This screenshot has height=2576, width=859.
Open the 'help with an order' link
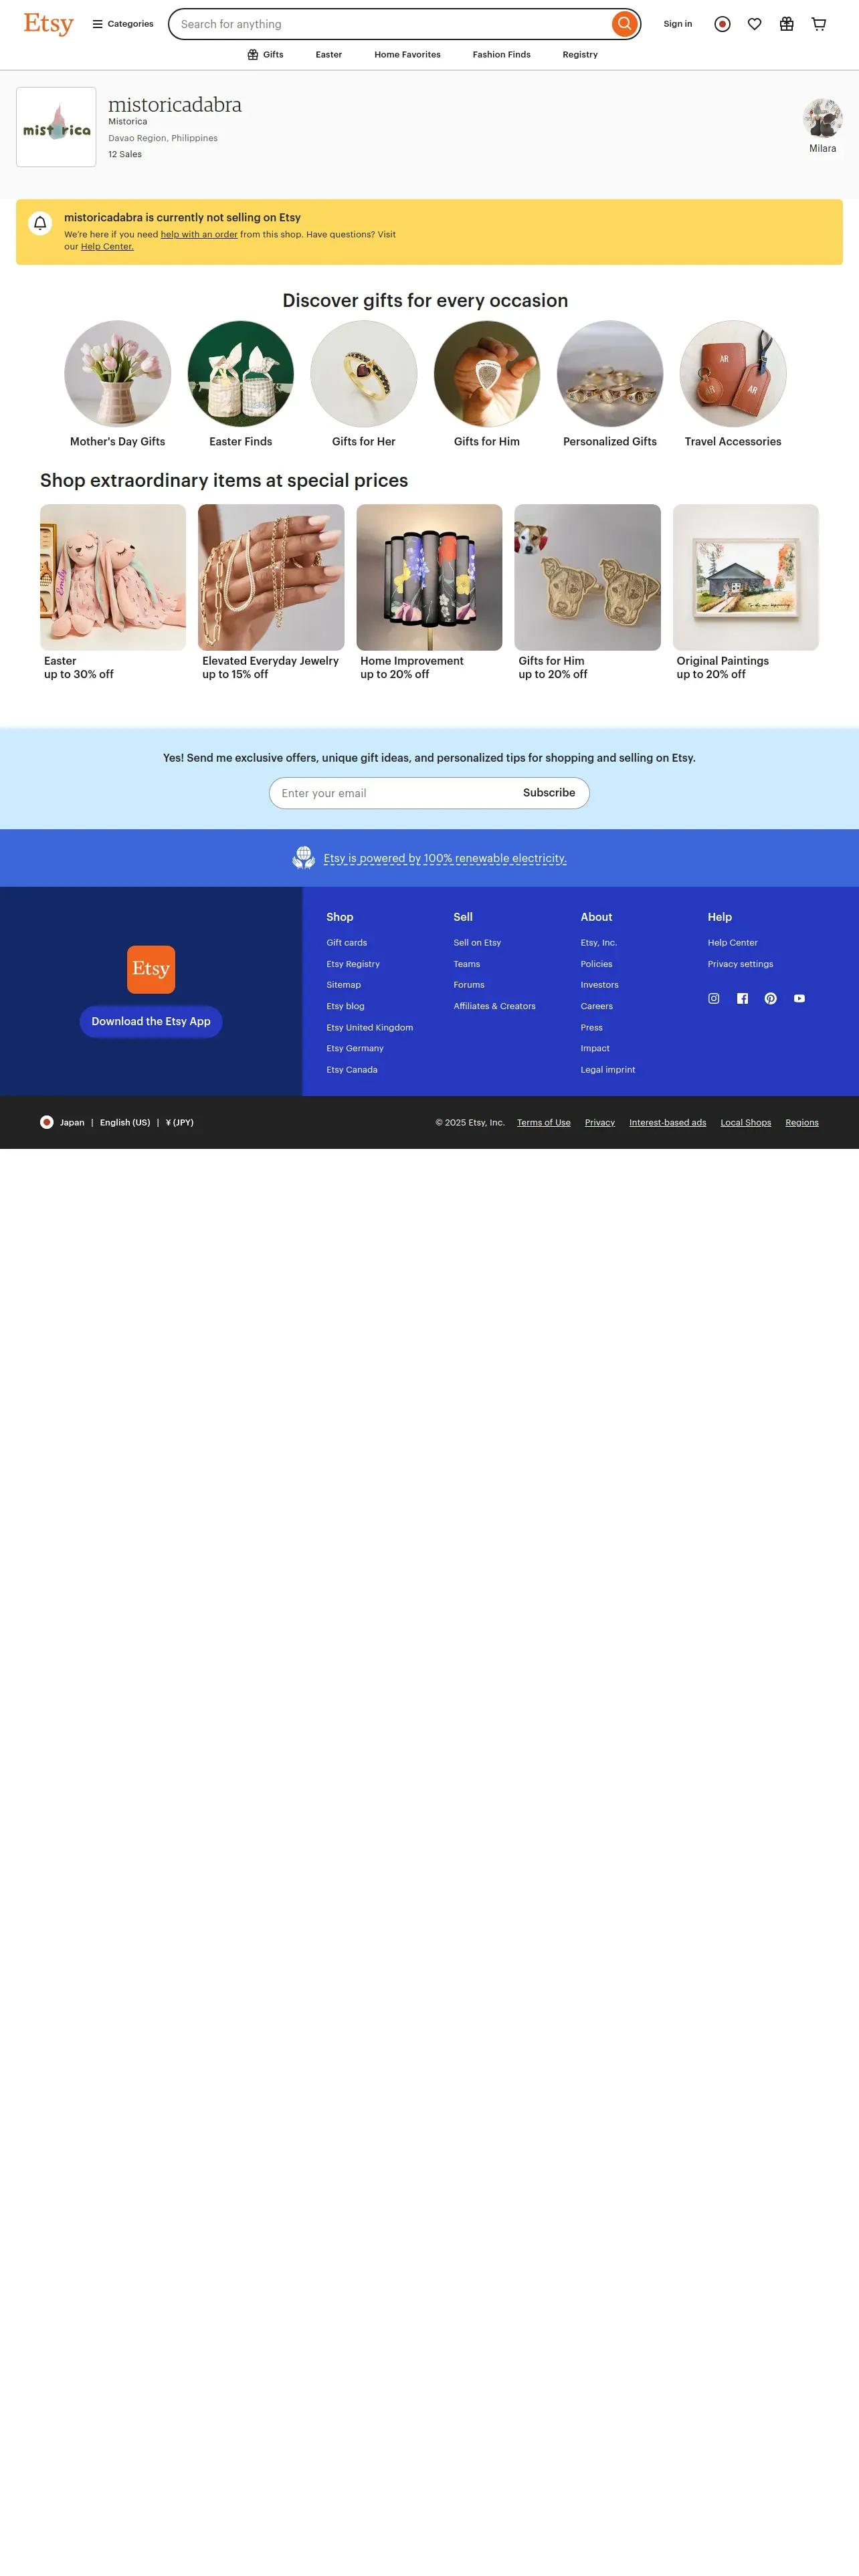(199, 235)
